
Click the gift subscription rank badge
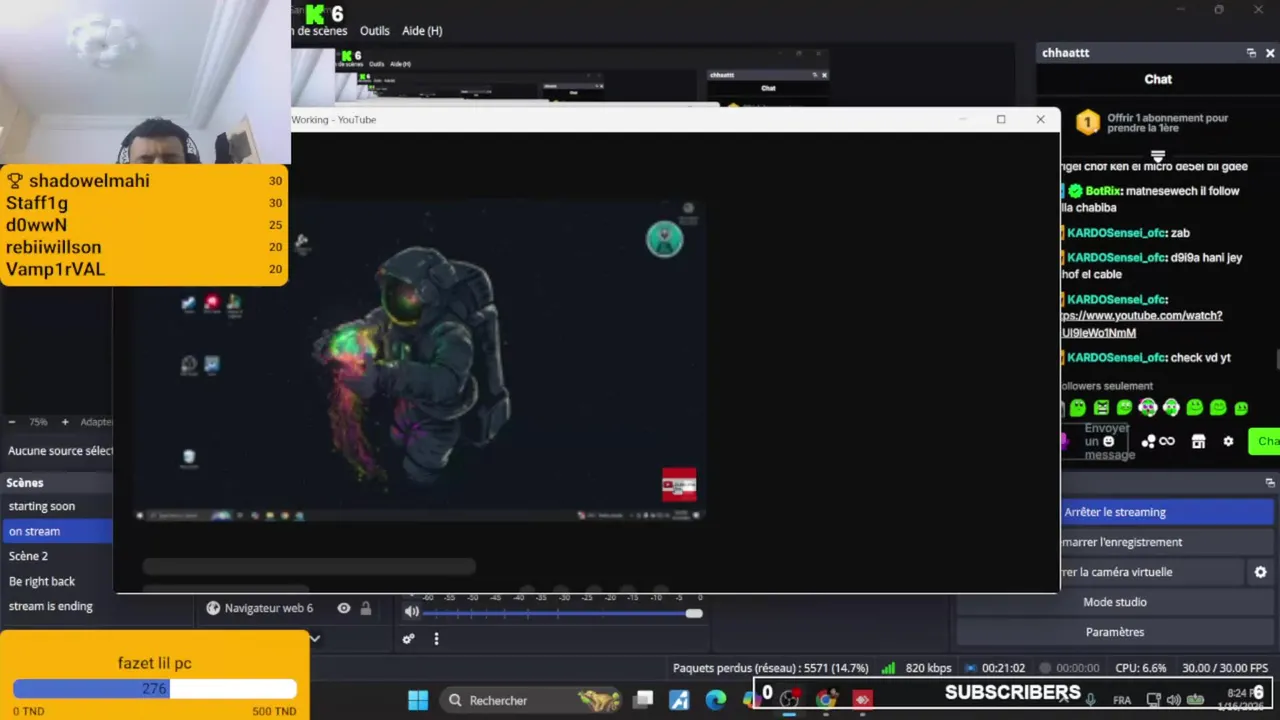tap(1087, 123)
